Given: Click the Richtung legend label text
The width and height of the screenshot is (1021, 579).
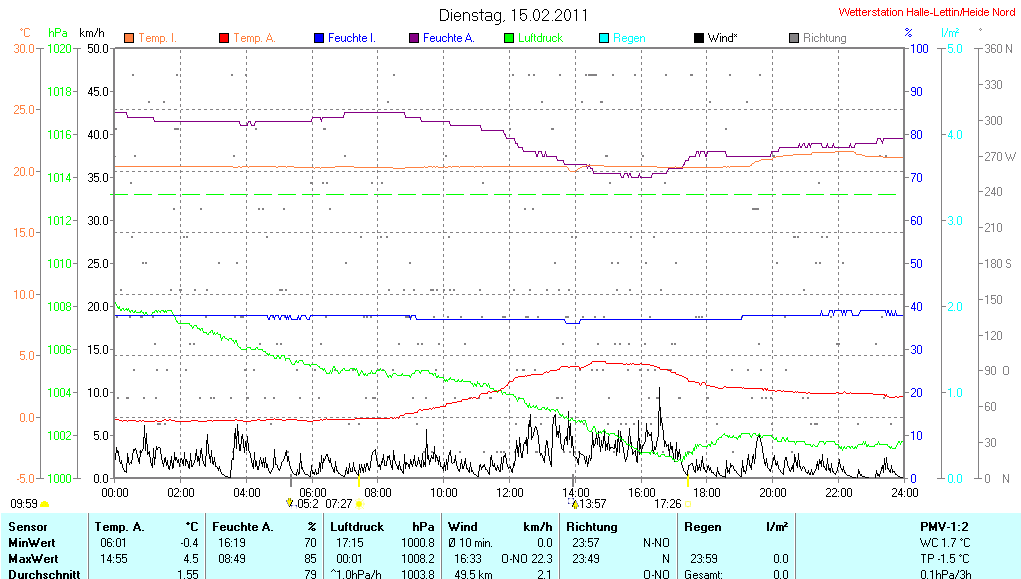Looking at the screenshot, I should coord(825,38).
